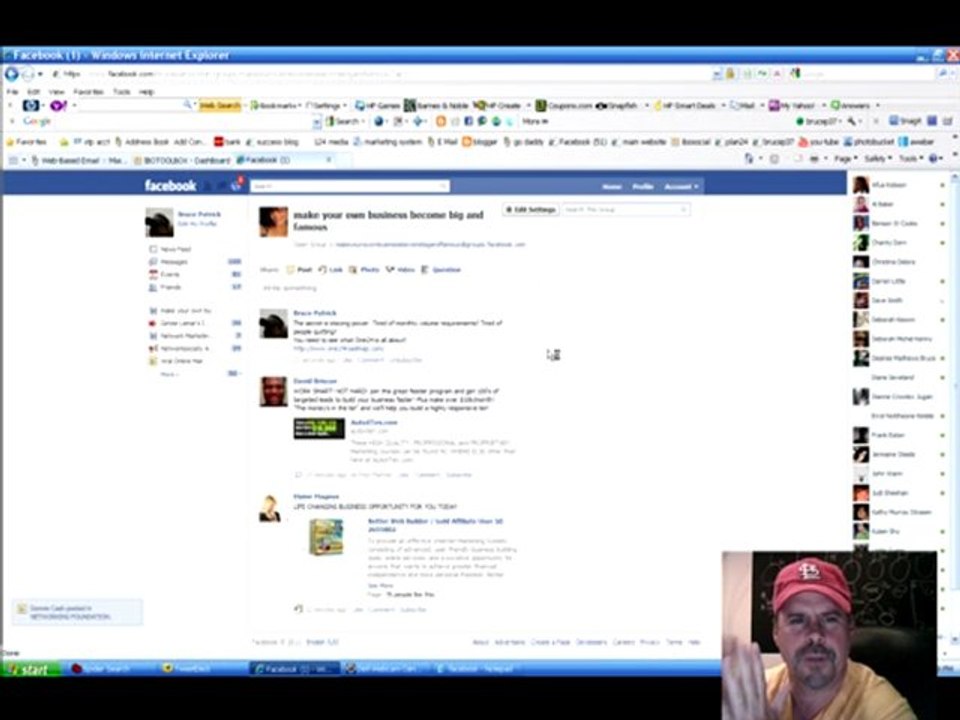Select Question in the share options

pos(441,269)
